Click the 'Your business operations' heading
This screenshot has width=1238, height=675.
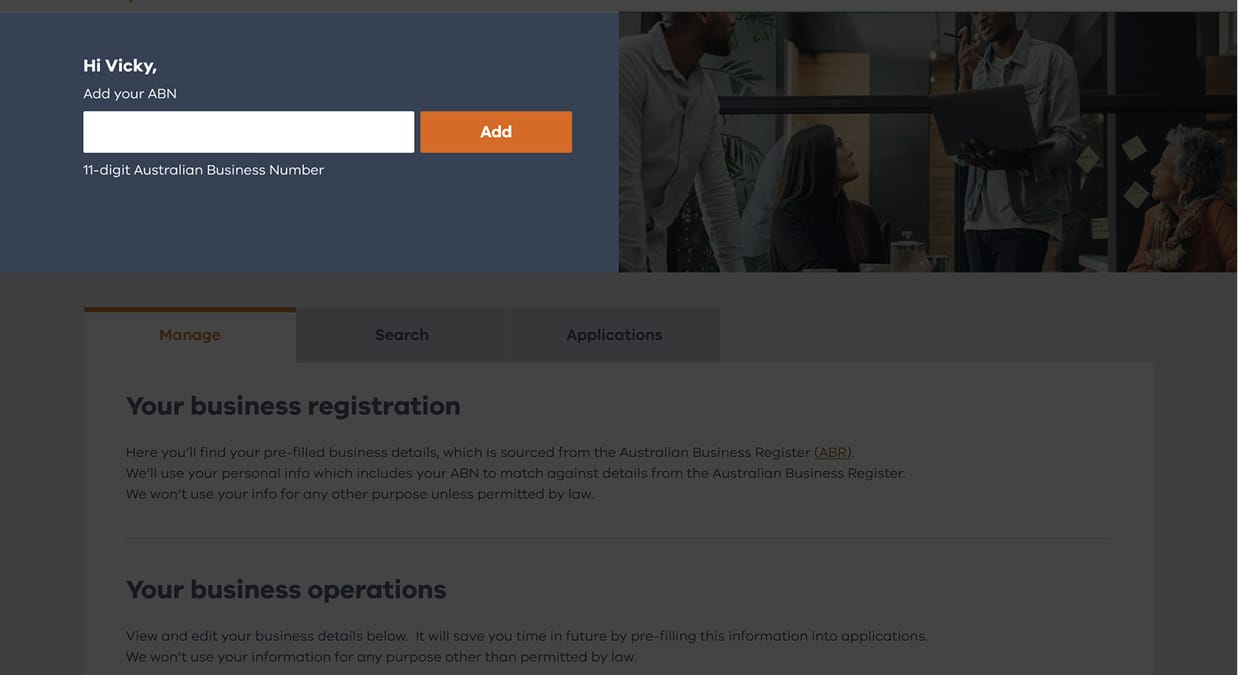pos(286,590)
